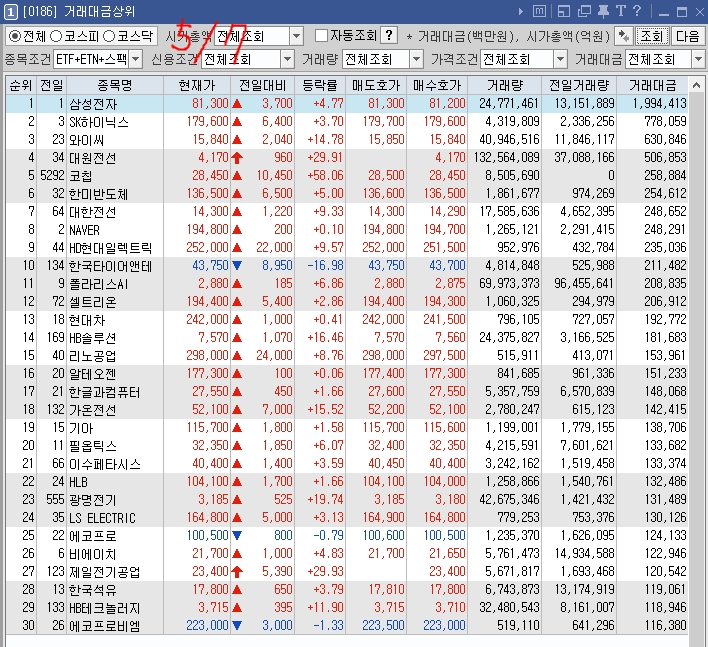Enable the 자동조회 checkbox

(321, 36)
